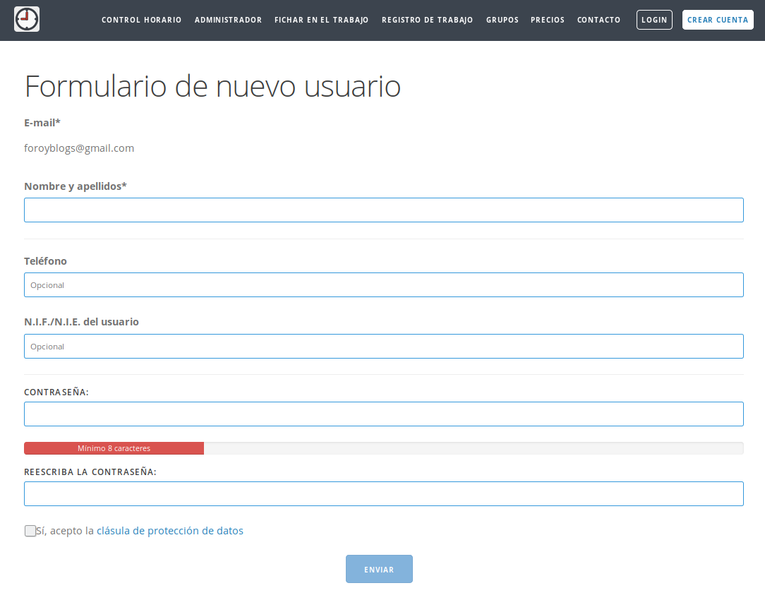The width and height of the screenshot is (765, 600).
Task: Open the cláusula de protección de datos link
Action: point(169,531)
